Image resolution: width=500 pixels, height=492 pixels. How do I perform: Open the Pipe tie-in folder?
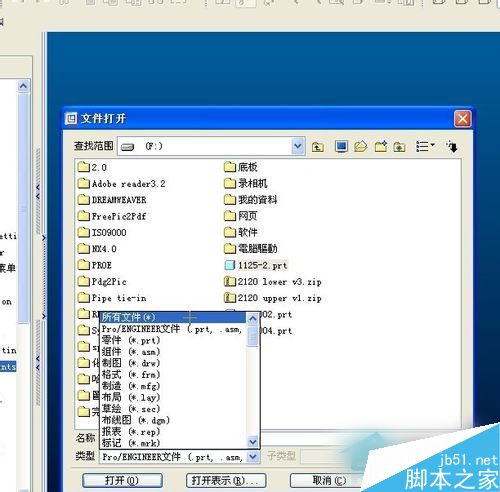click(x=112, y=298)
